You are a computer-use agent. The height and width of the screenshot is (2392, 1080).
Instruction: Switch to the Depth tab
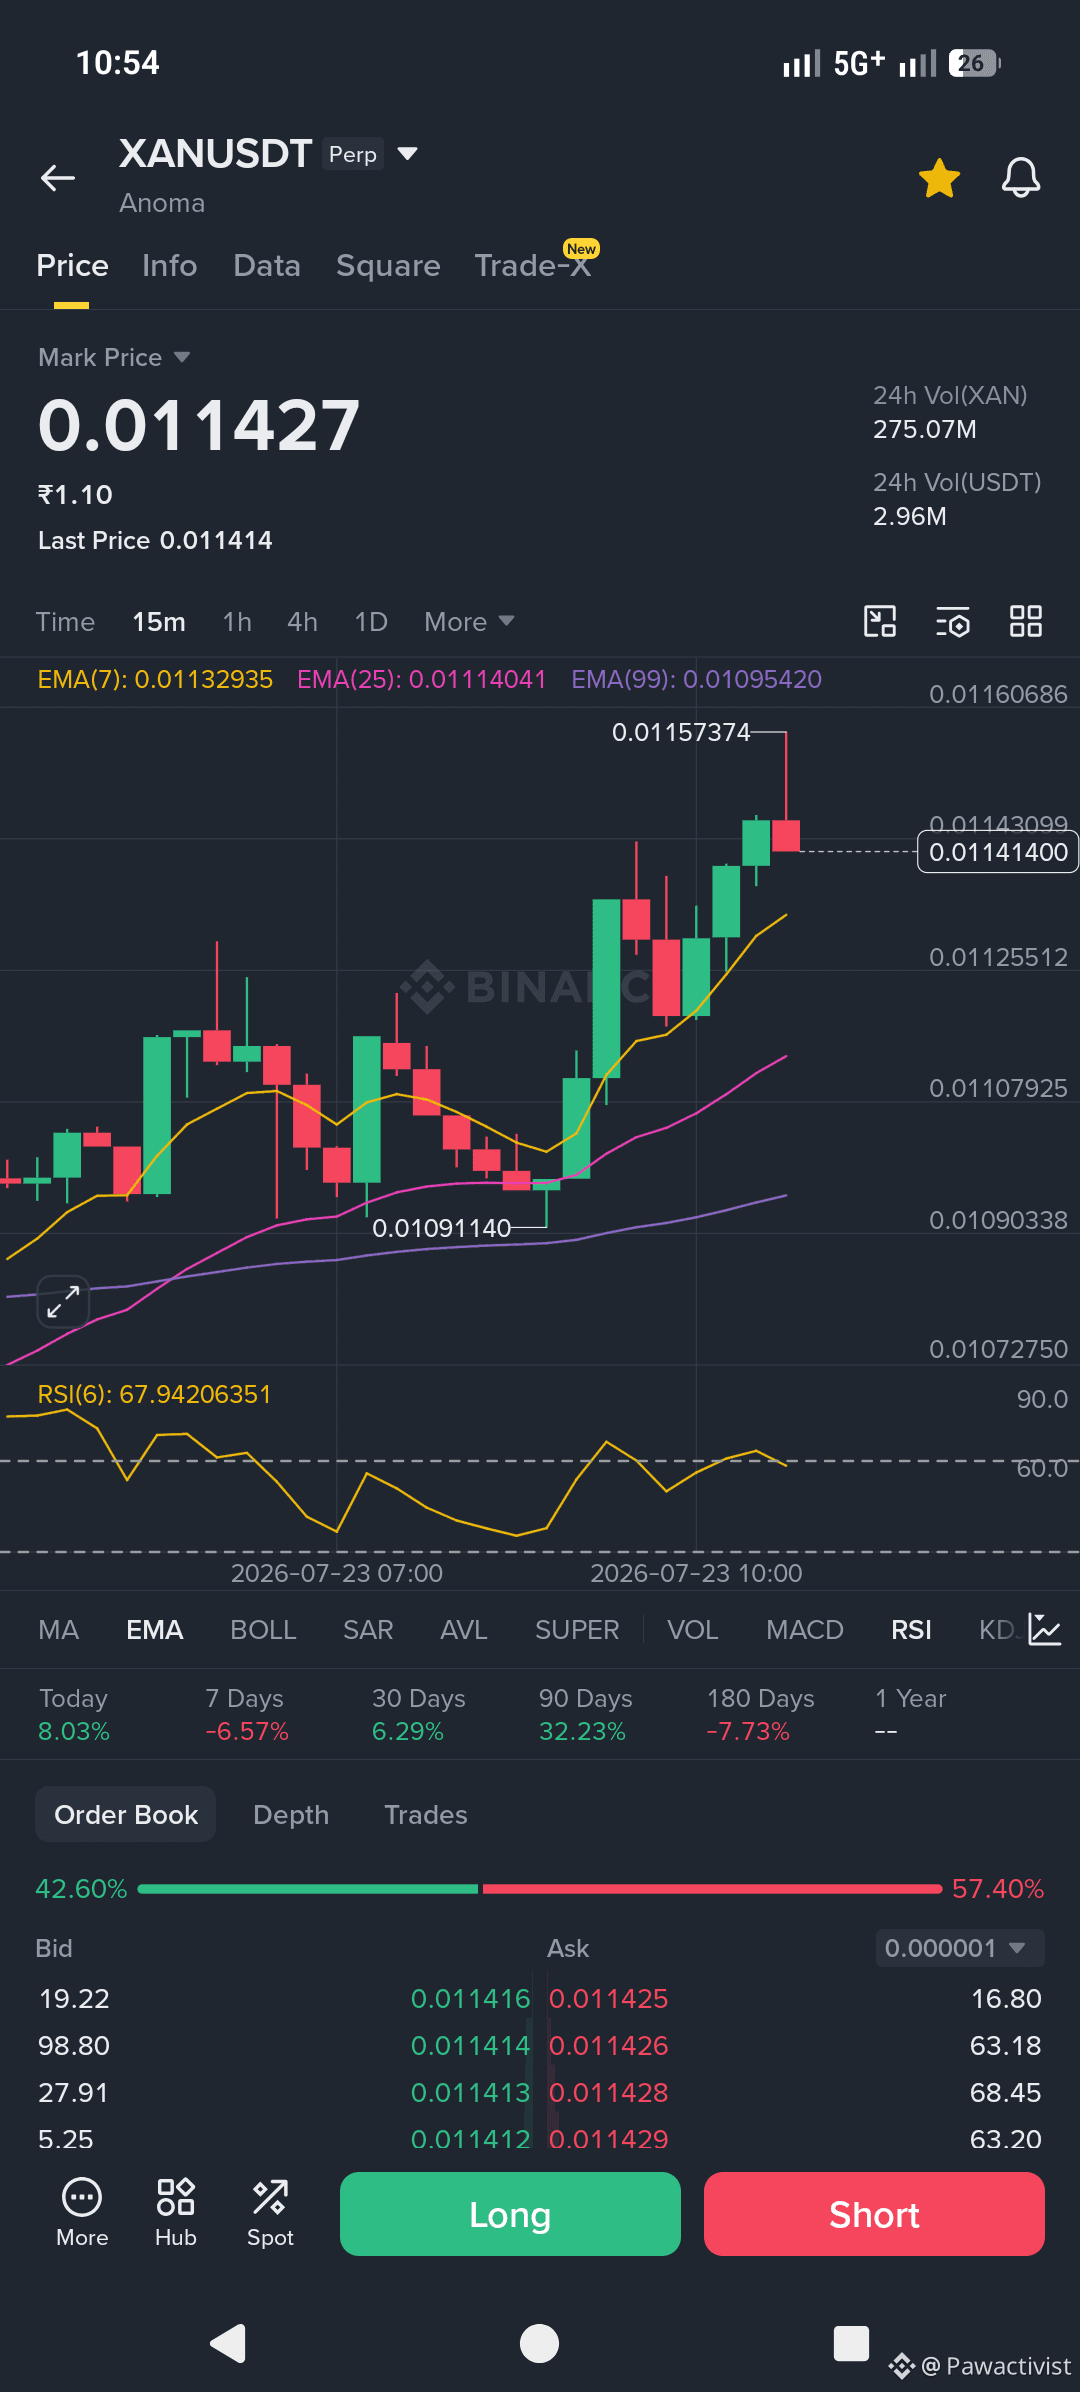[x=291, y=1815]
